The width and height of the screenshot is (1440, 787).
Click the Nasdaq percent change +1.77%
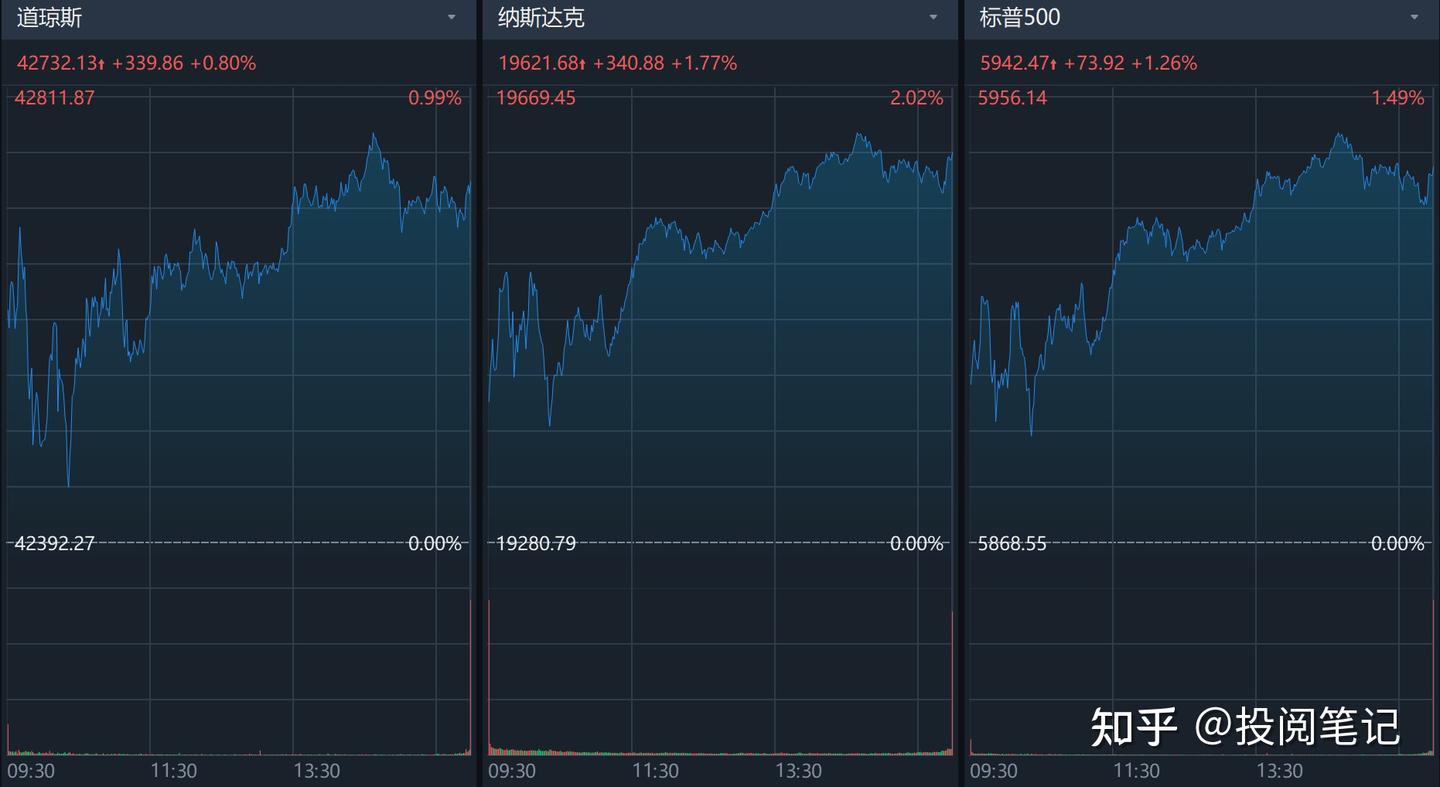pos(703,63)
